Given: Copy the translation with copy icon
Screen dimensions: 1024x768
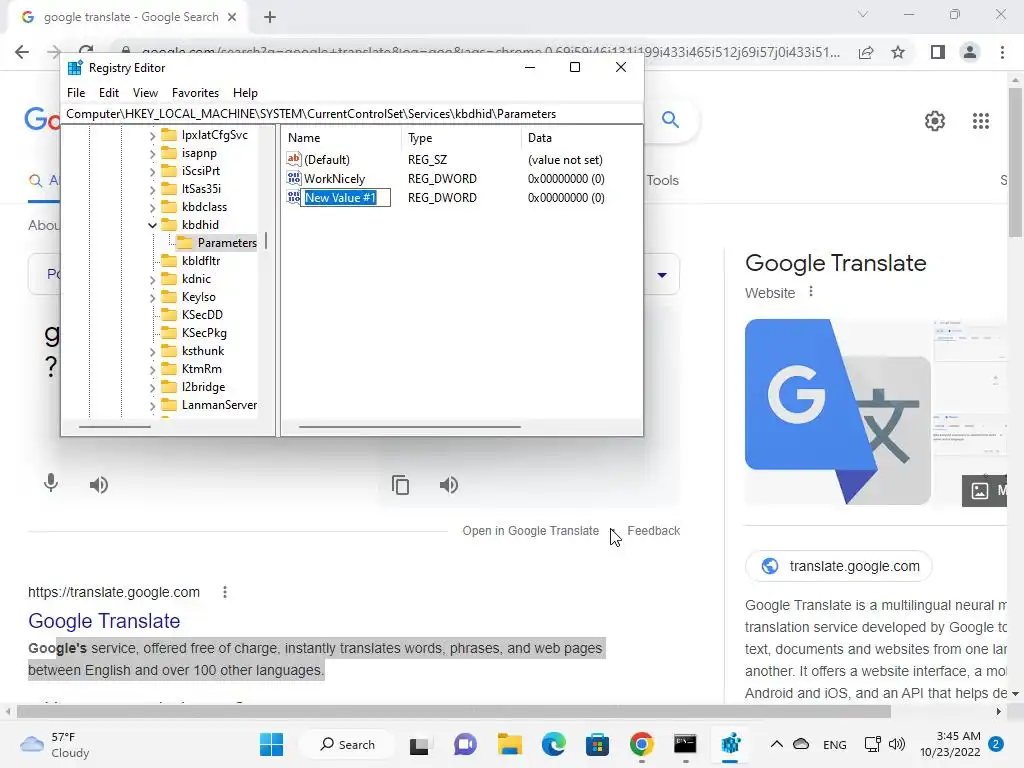Looking at the screenshot, I should [400, 485].
